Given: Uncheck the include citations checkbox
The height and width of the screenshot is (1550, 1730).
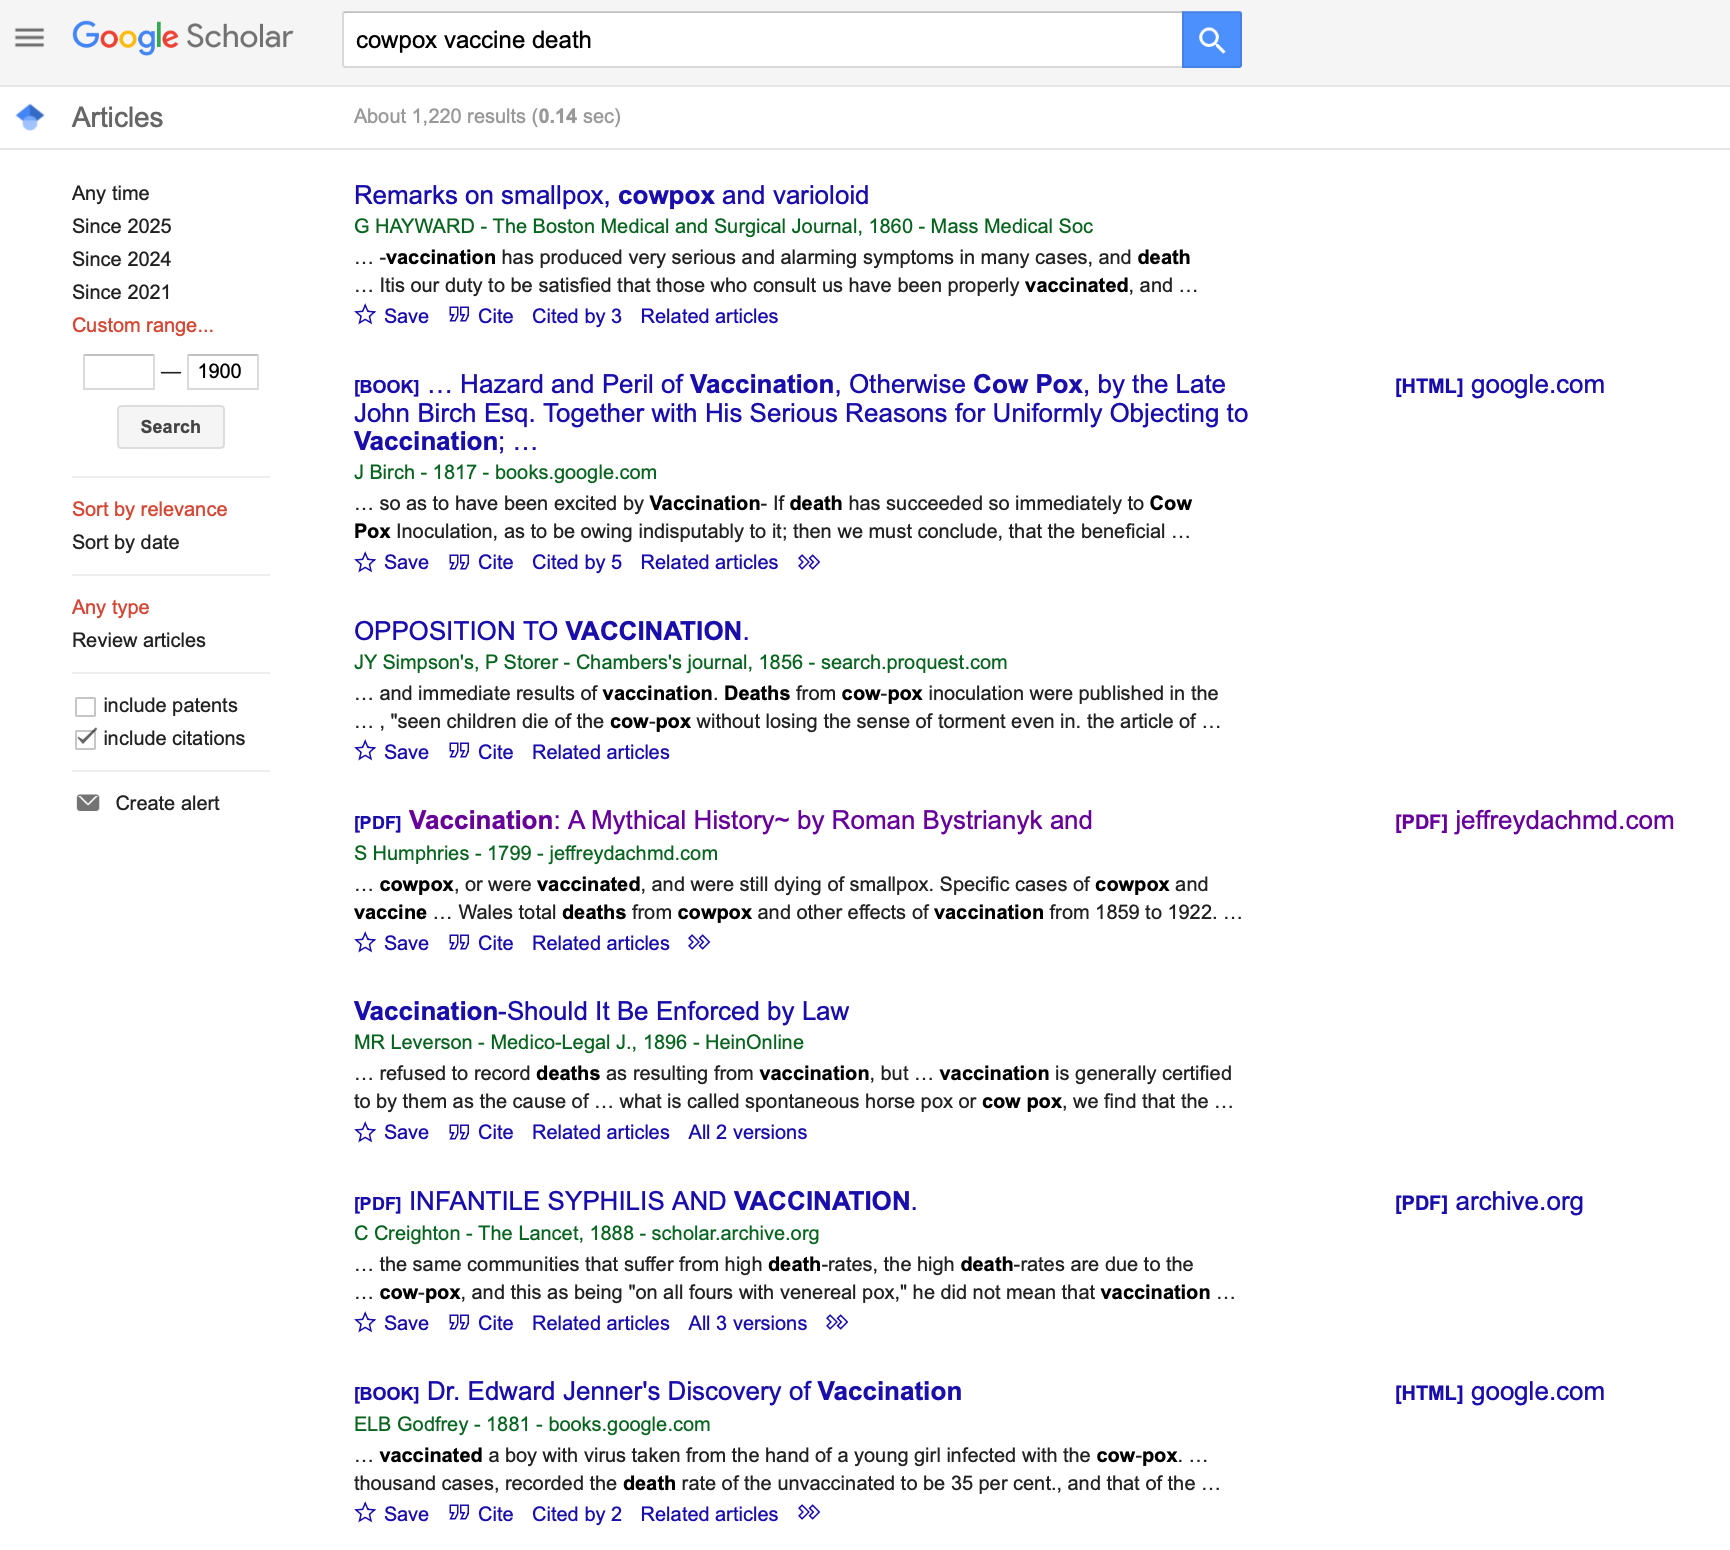Looking at the screenshot, I should 86,739.
